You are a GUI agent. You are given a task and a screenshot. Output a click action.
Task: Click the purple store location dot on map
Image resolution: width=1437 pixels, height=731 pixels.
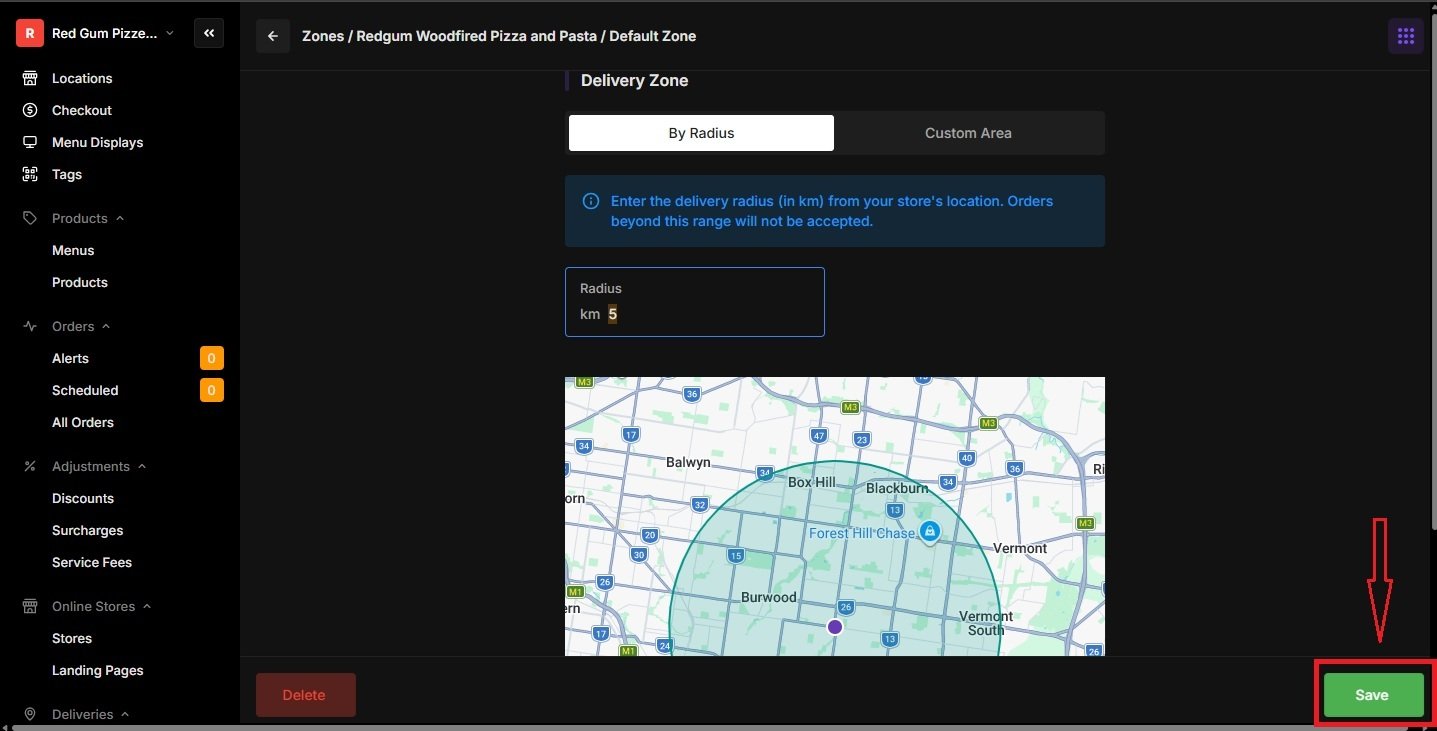(835, 627)
